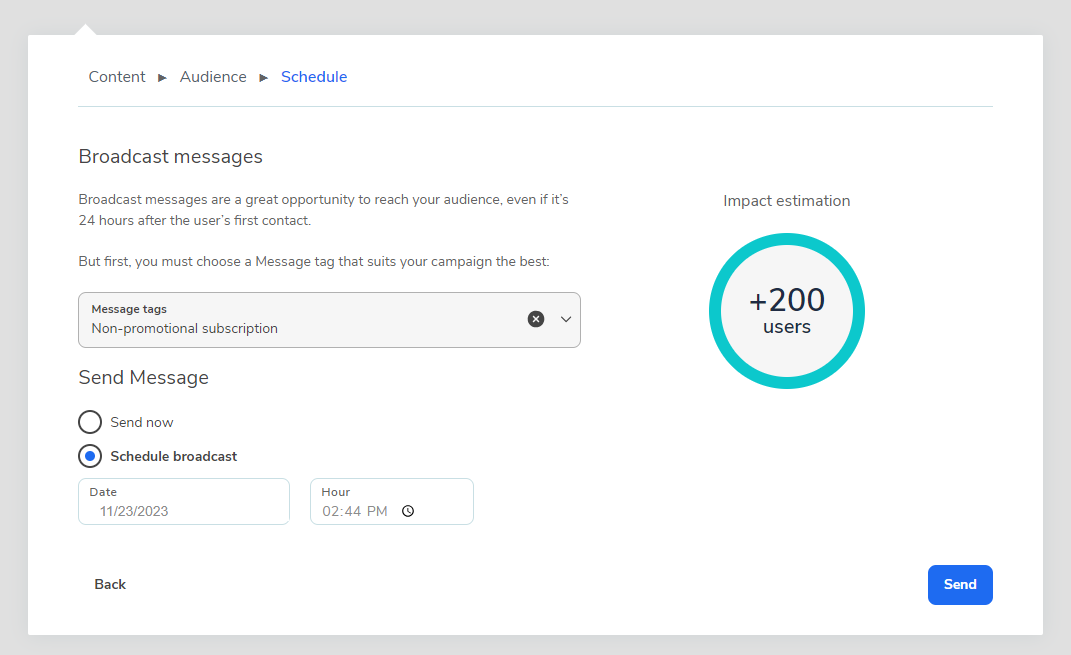Screen dimensions: 1071x655
Task: Go to the Audience step
Action: [213, 77]
